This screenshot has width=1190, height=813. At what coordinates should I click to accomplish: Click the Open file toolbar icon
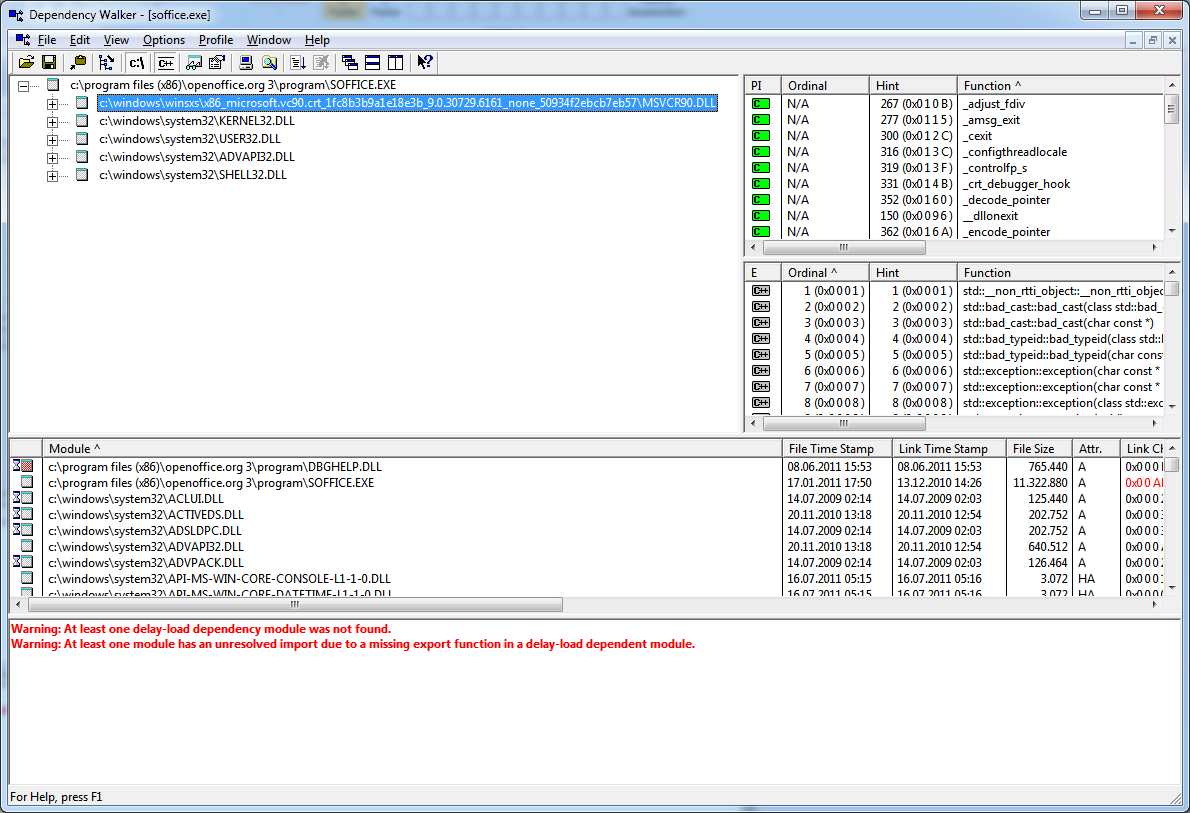(27, 63)
